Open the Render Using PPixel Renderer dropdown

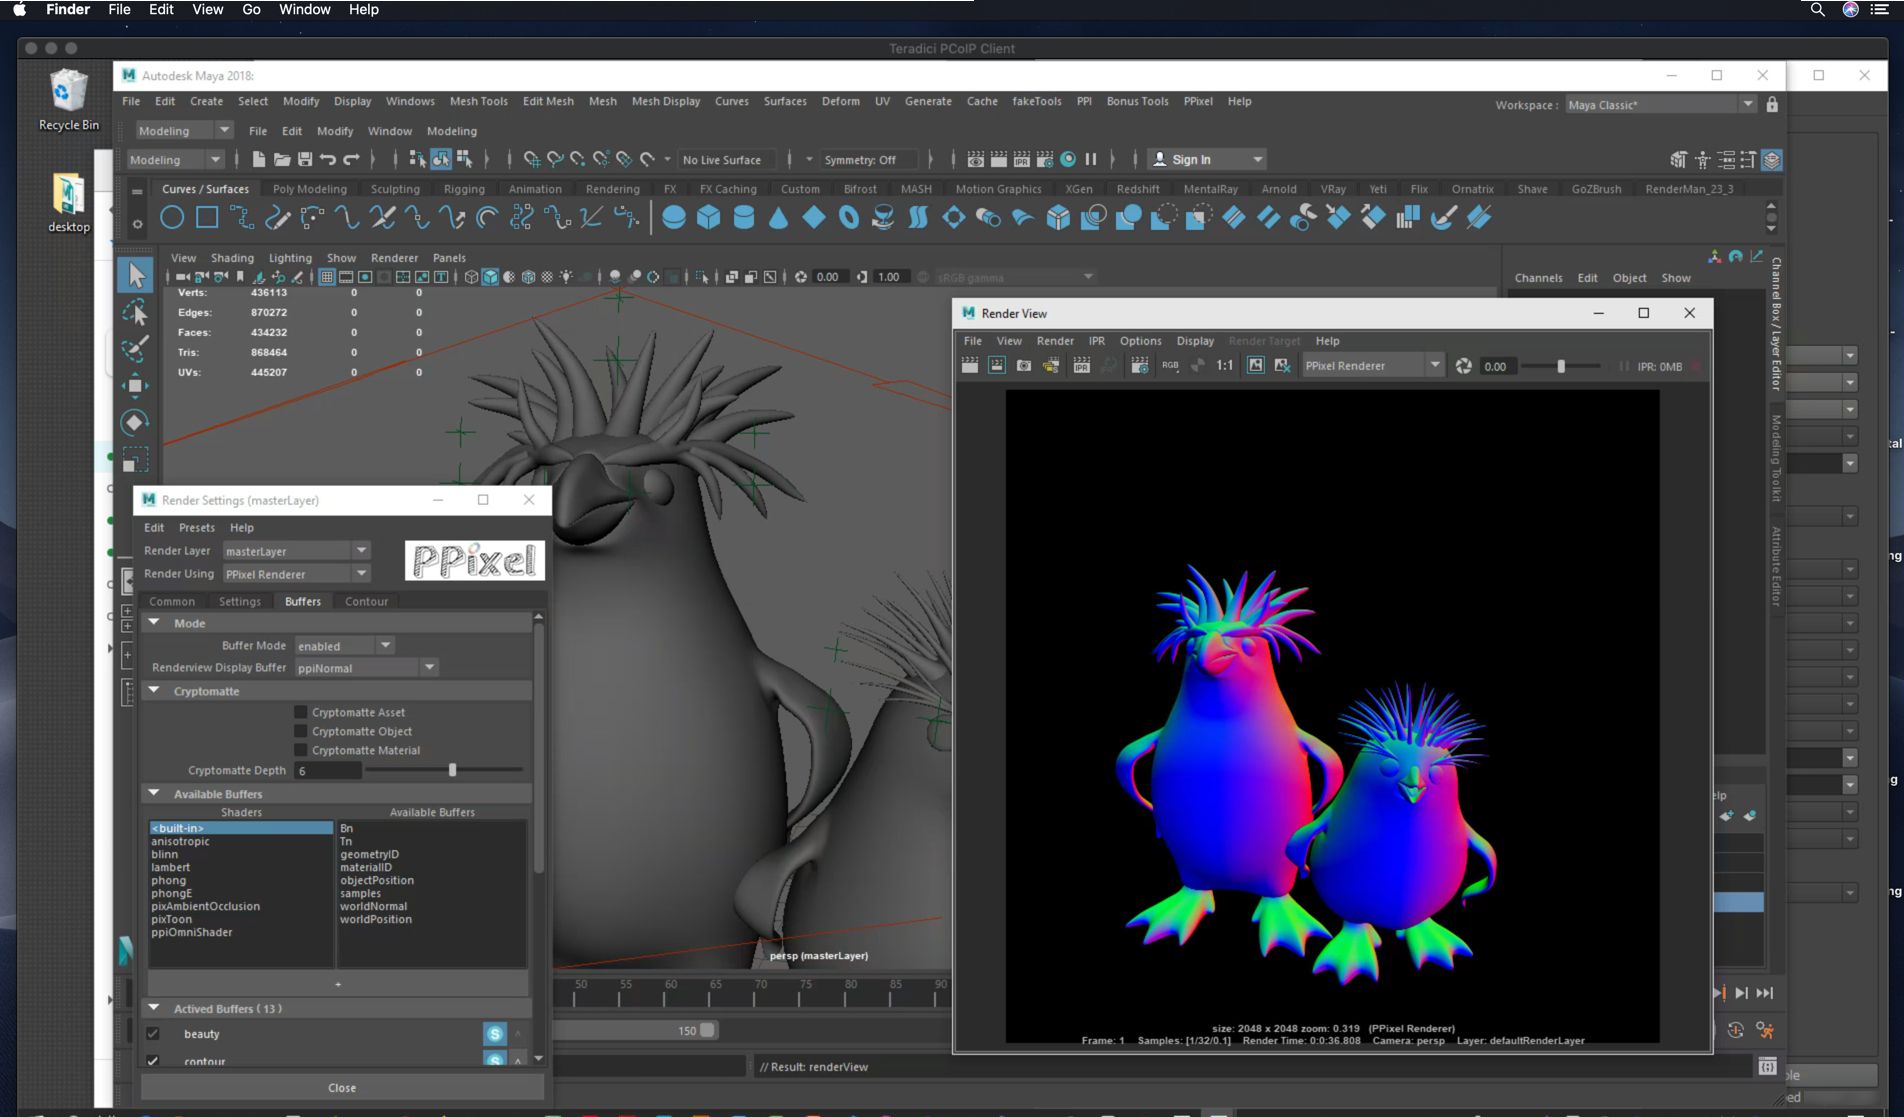coord(296,574)
